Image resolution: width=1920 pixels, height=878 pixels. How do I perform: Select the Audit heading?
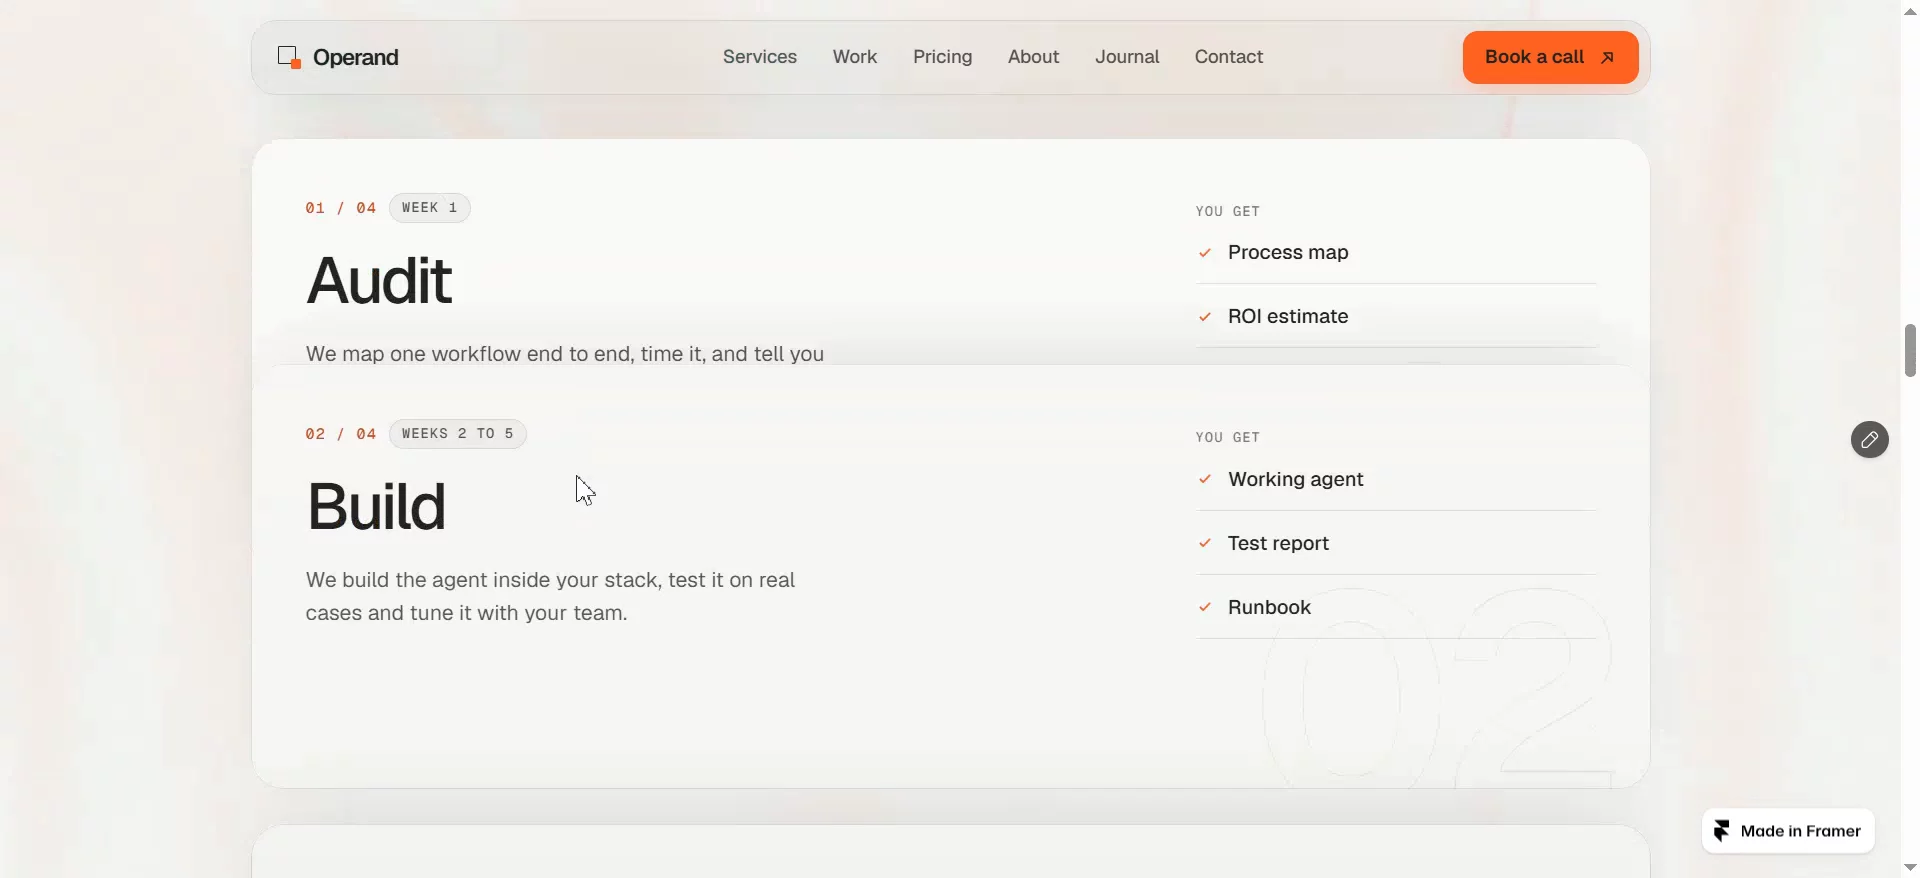pos(379,280)
